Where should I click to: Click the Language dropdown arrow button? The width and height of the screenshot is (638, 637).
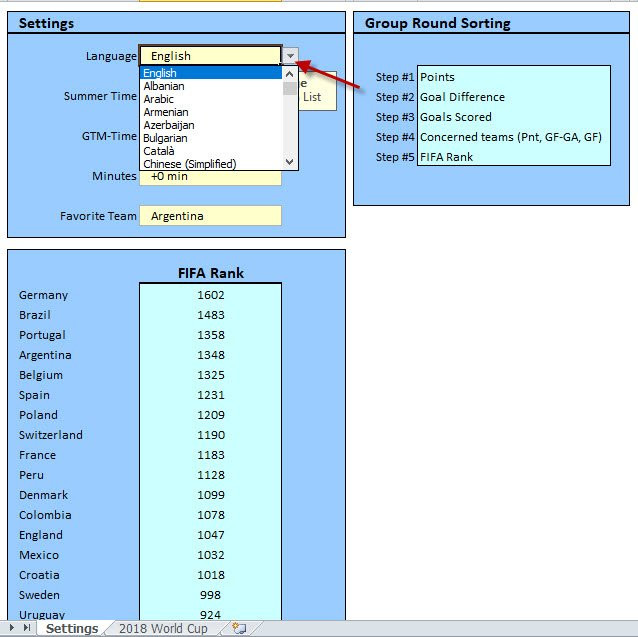[x=290, y=56]
